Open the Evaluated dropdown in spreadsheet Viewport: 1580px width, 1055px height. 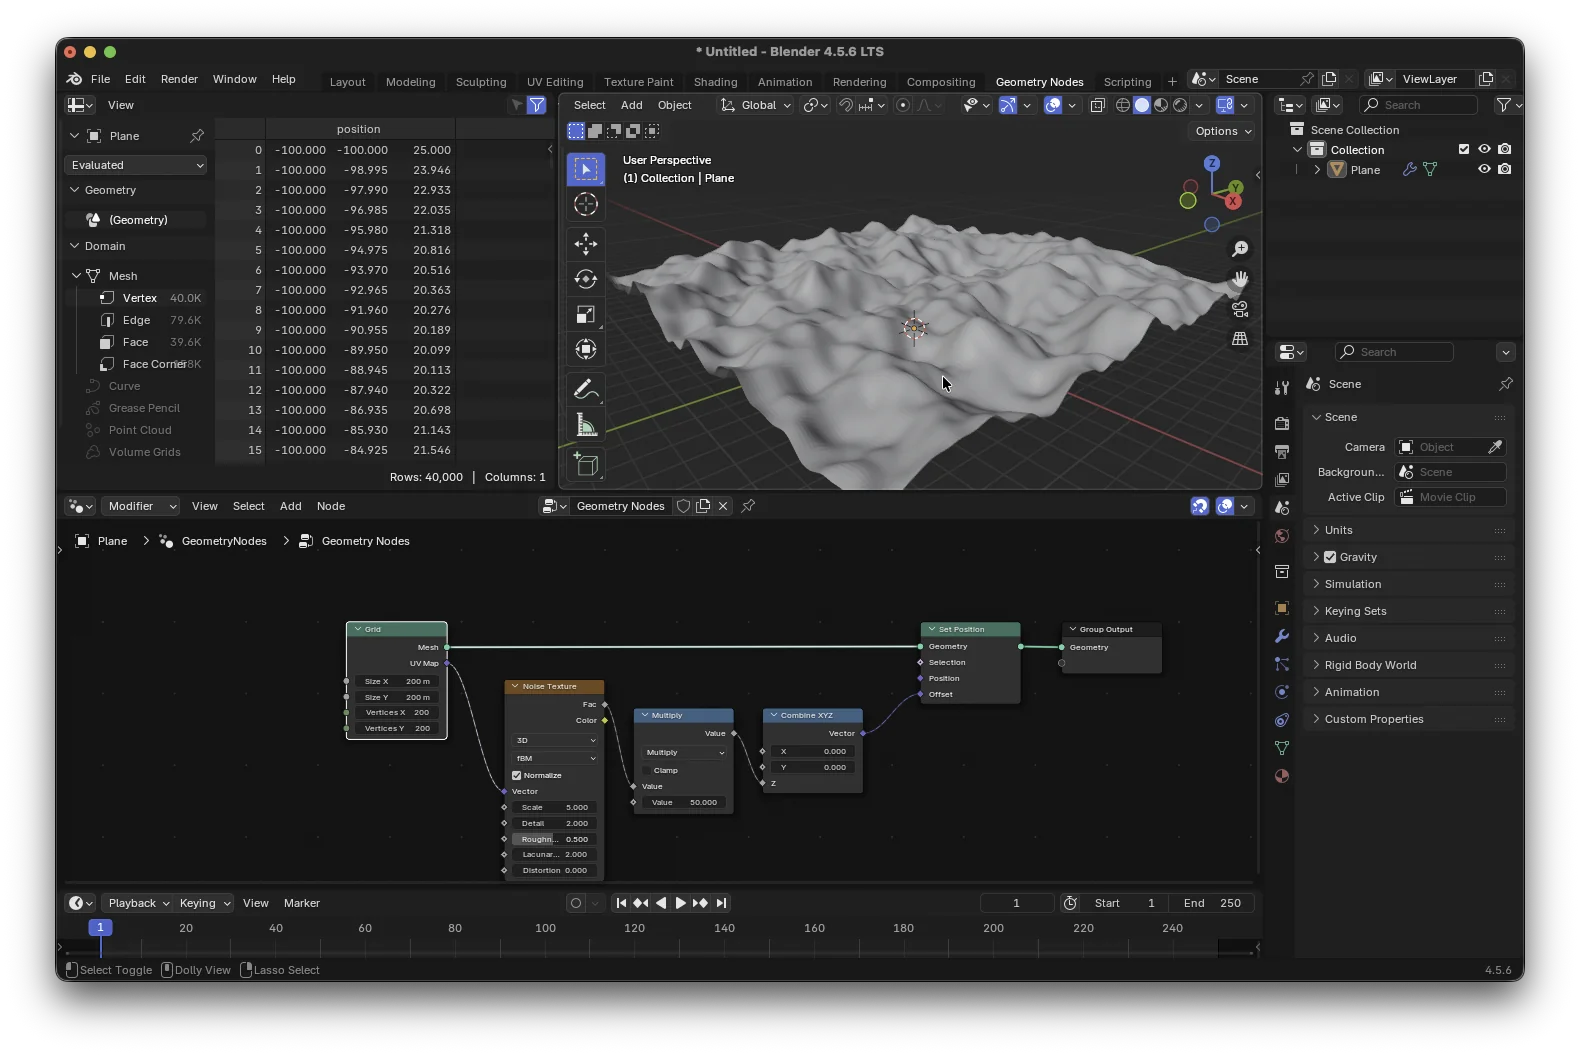pyautogui.click(x=136, y=165)
